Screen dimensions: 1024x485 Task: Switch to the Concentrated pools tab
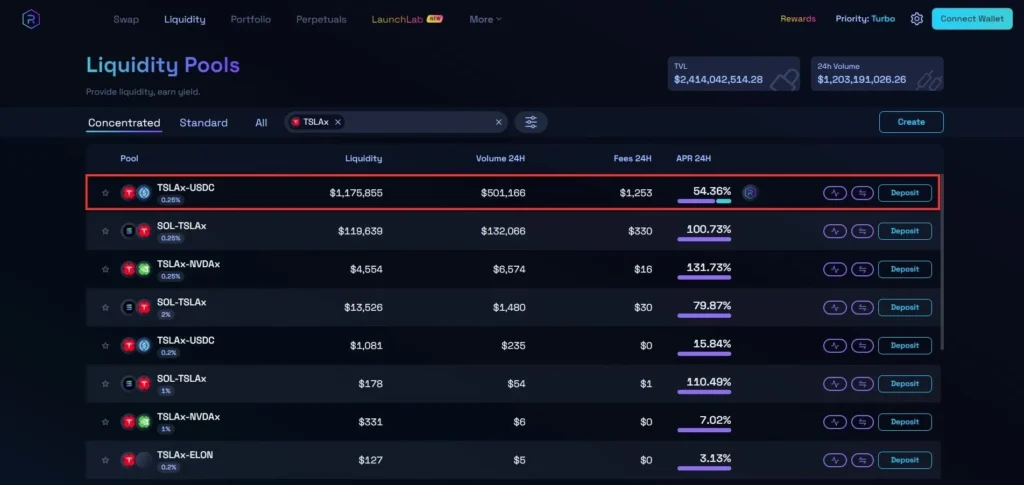[124, 123]
